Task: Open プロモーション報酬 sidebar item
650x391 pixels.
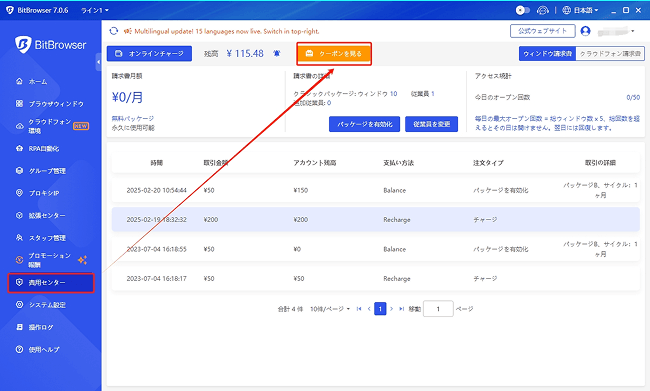Action: click(x=50, y=260)
